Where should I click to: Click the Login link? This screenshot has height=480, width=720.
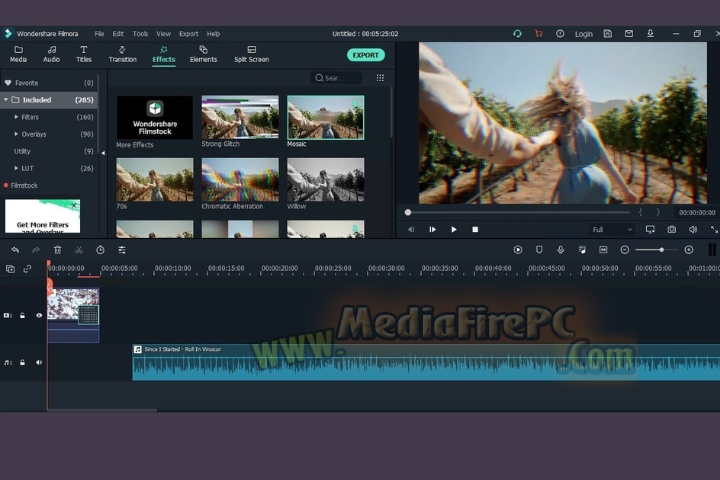pos(584,34)
